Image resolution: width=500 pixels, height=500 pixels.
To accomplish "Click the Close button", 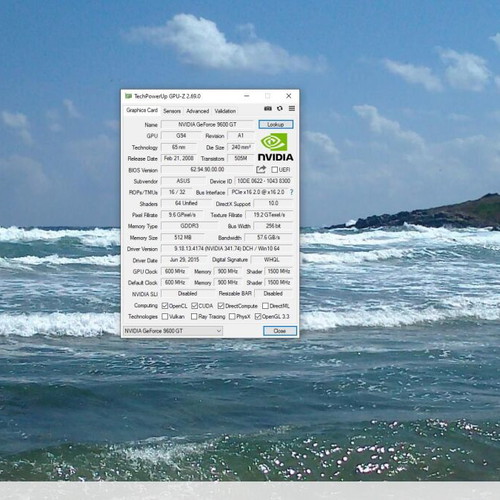I will [280, 331].
